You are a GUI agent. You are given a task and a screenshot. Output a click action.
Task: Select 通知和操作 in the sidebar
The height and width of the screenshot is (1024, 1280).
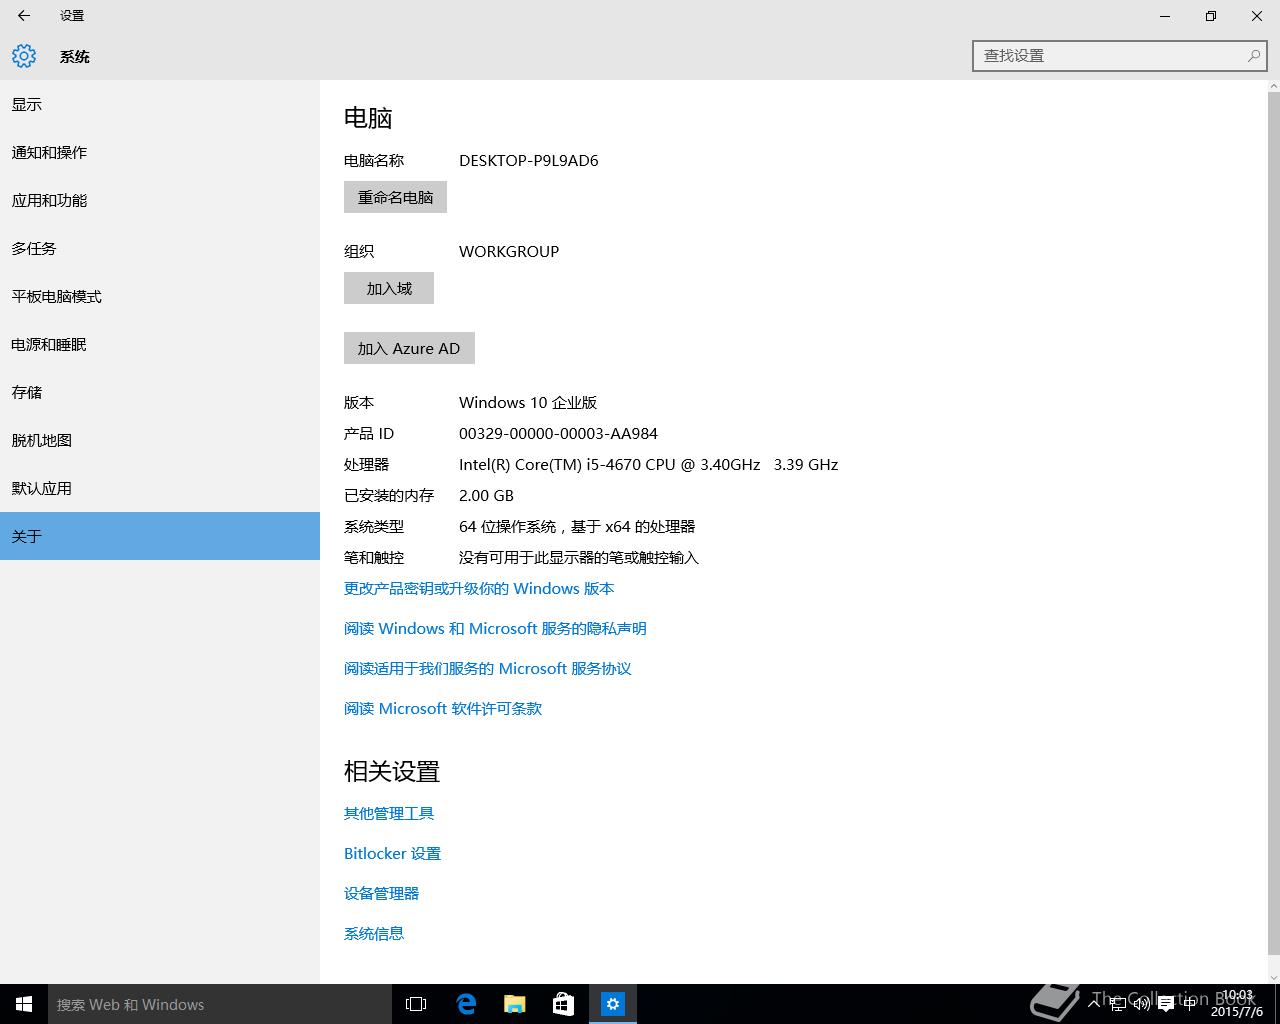coord(160,152)
